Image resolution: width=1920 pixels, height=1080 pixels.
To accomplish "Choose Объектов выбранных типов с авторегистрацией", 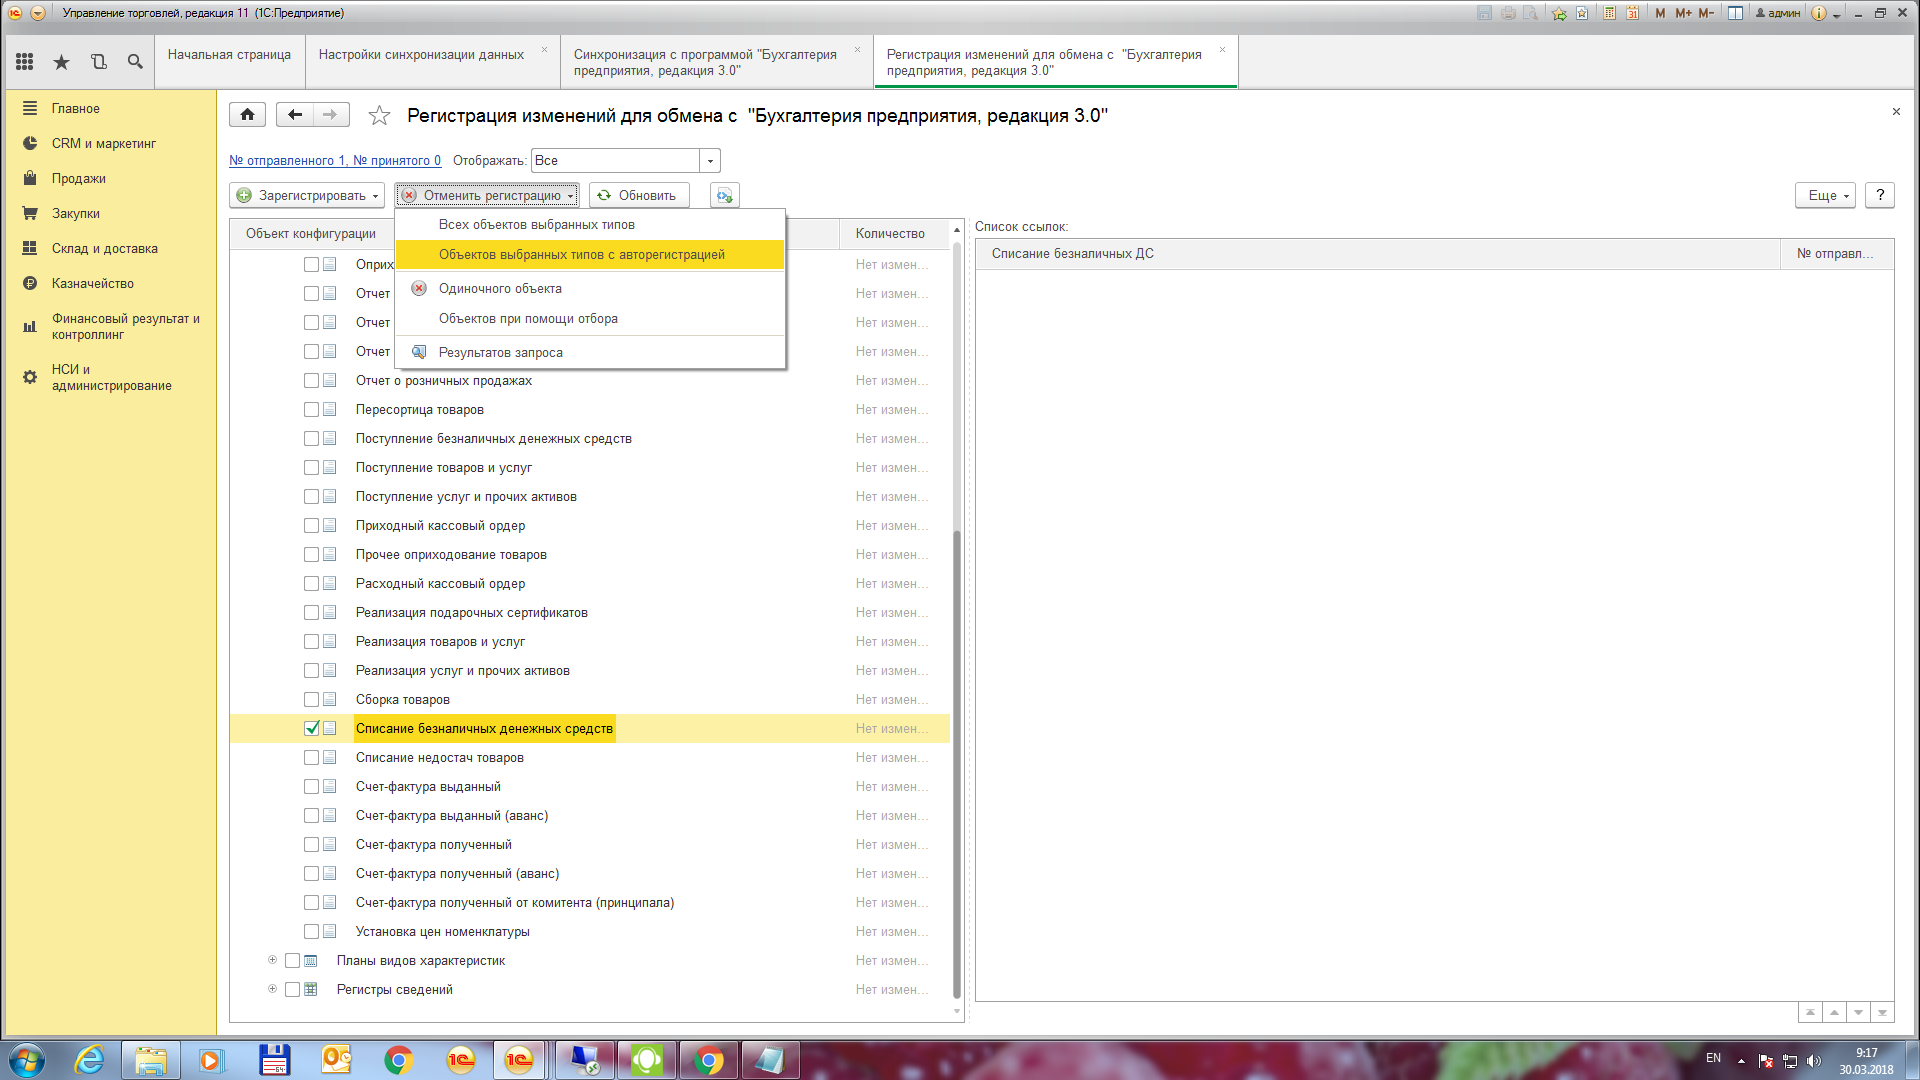I will (x=590, y=254).
